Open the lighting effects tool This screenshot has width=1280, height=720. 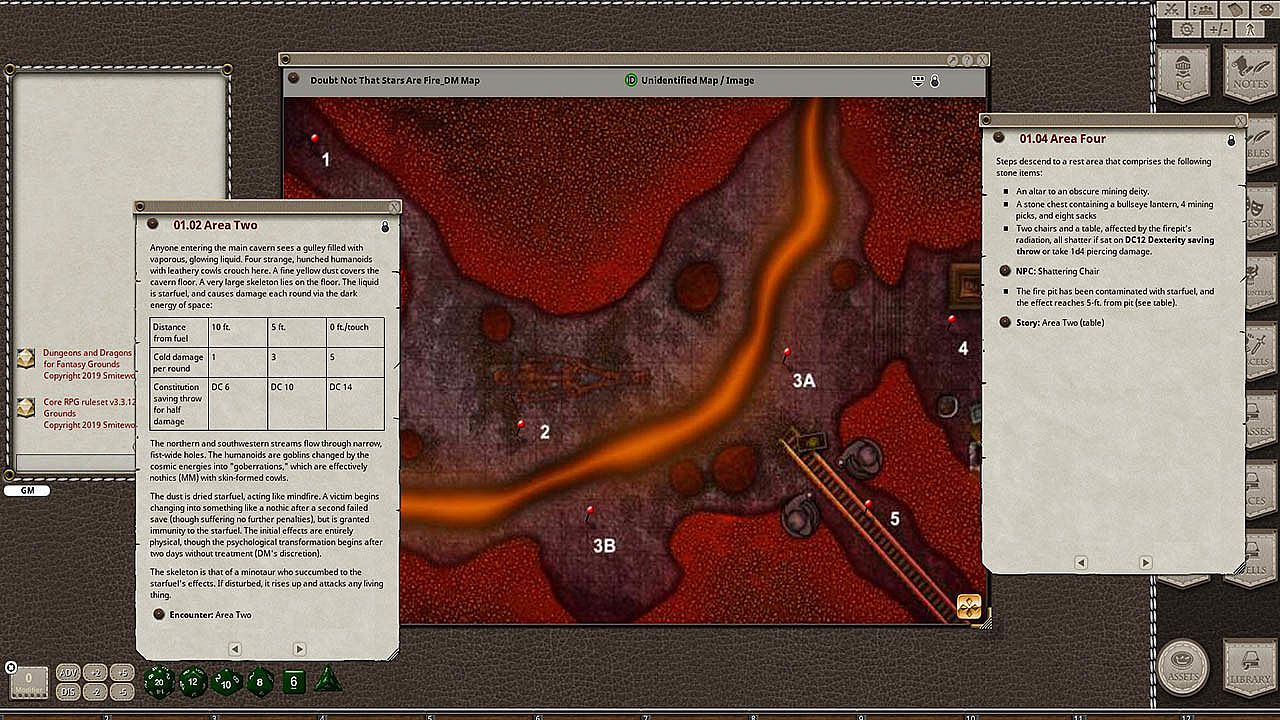(x=1250, y=29)
